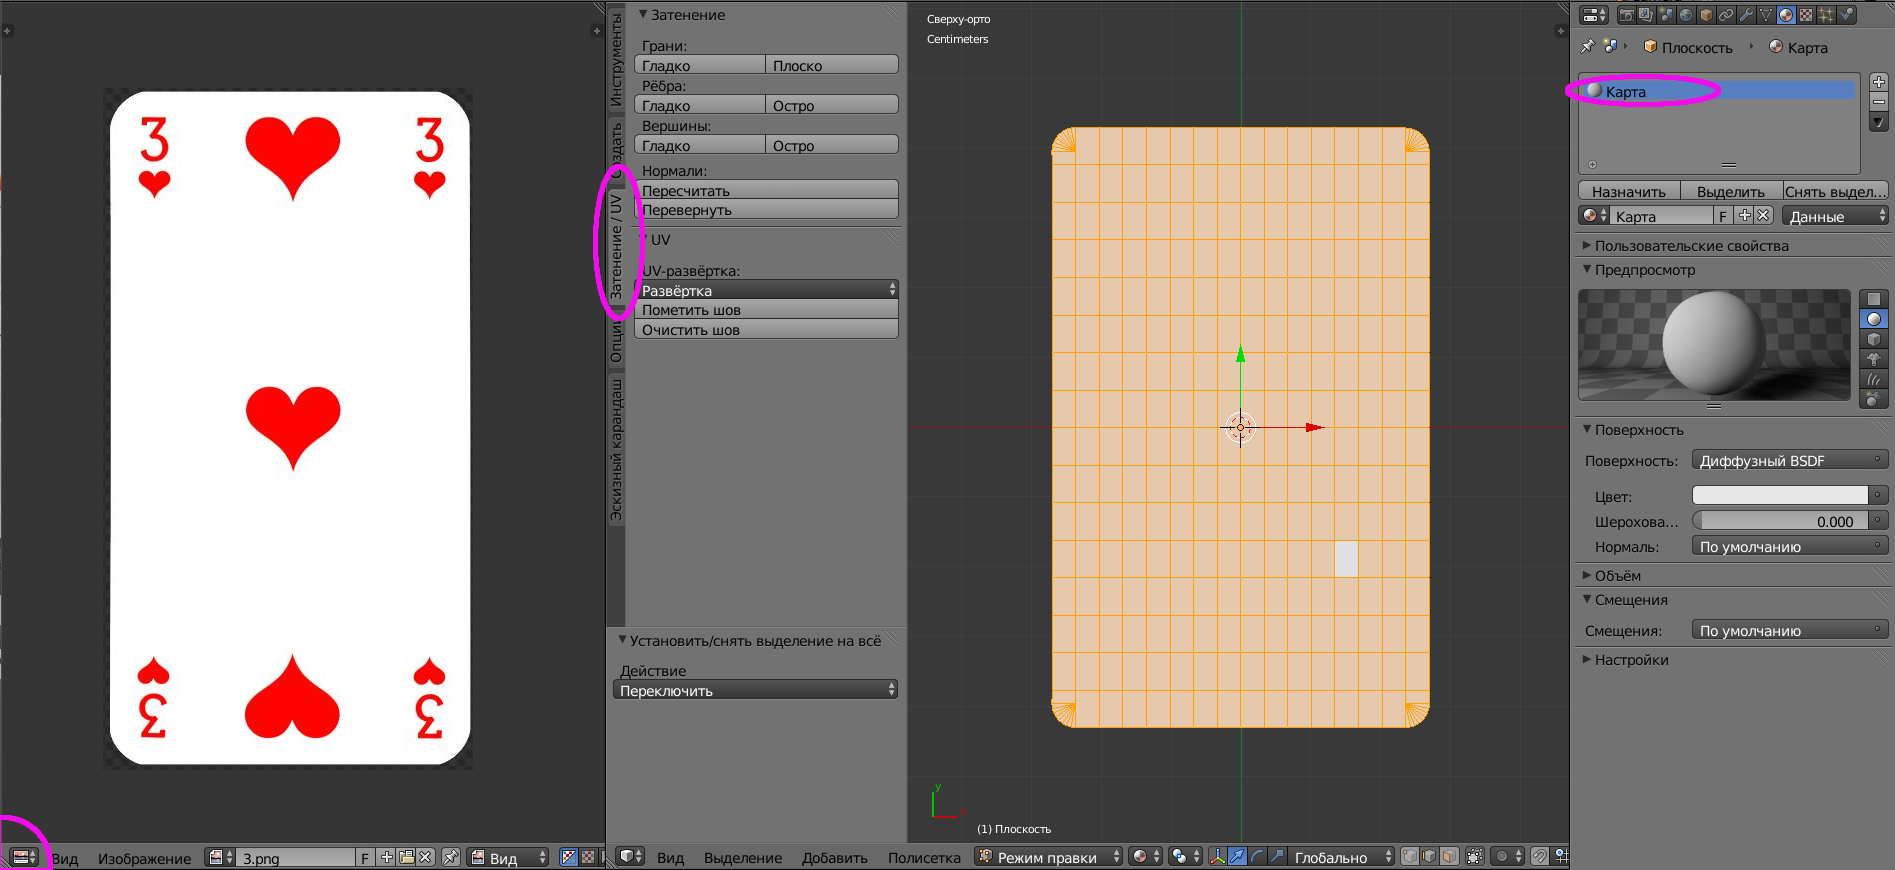Viewport: 1895px width, 870px height.
Task: Open the Mesh Data triangle tab
Action: [1766, 15]
